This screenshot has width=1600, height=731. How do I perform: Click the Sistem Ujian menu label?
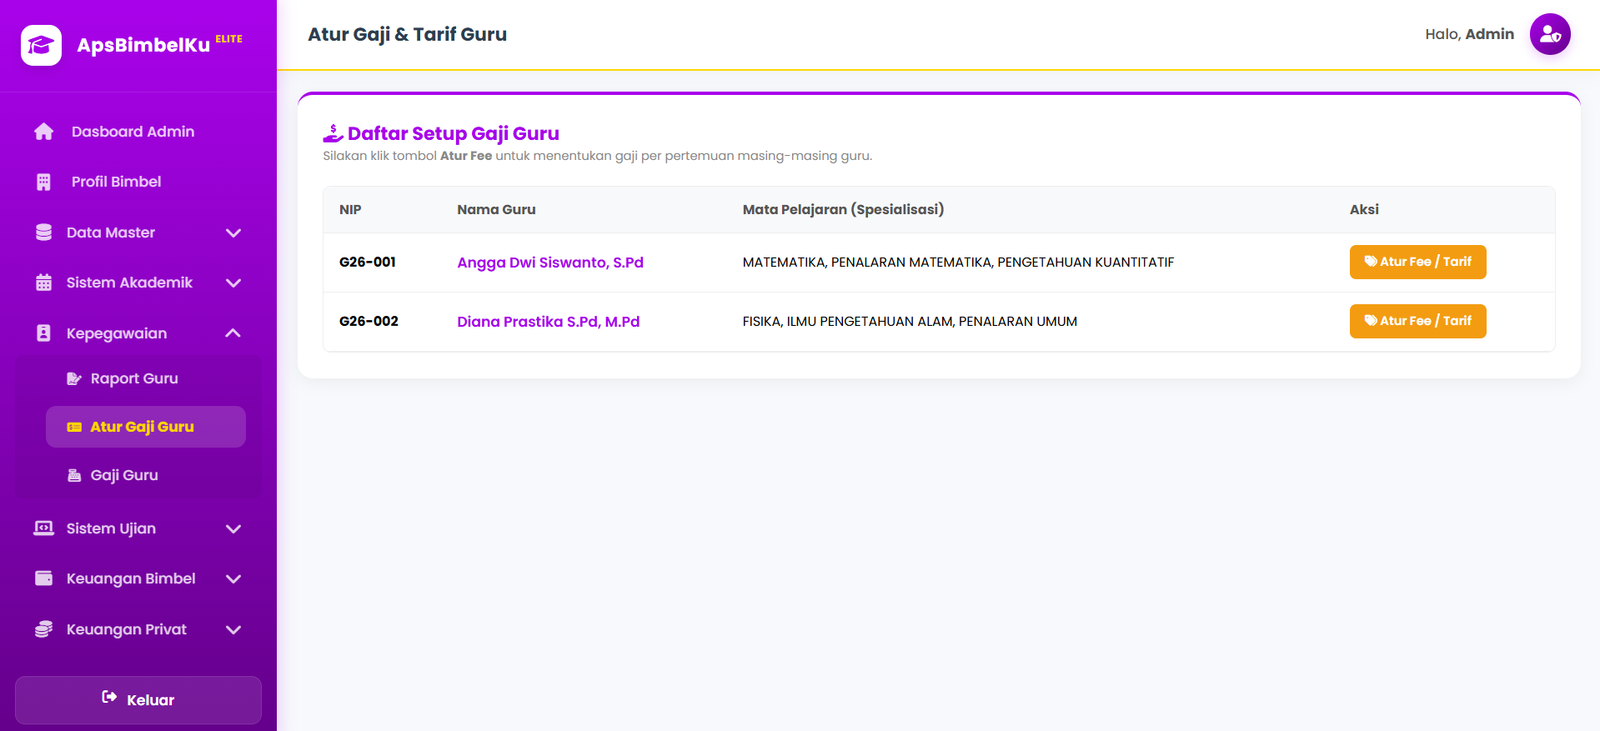click(x=111, y=529)
